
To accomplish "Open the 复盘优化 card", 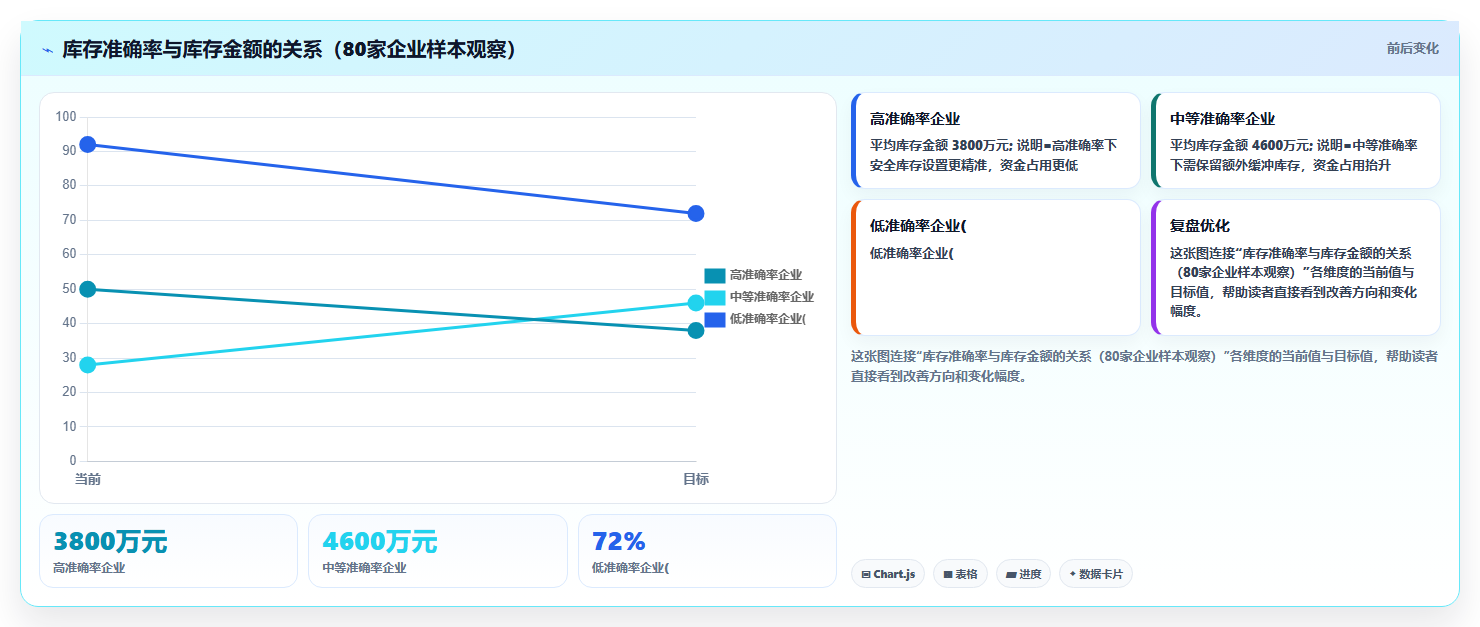I will click(1296, 268).
